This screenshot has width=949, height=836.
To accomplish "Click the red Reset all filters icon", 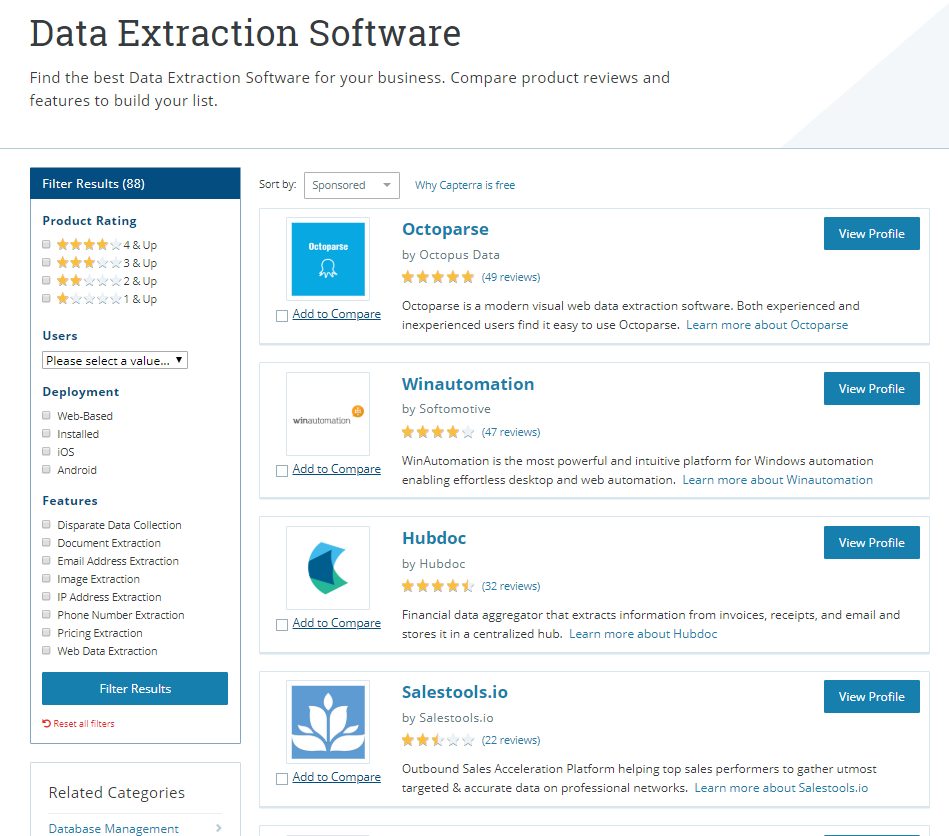I will click(47, 723).
